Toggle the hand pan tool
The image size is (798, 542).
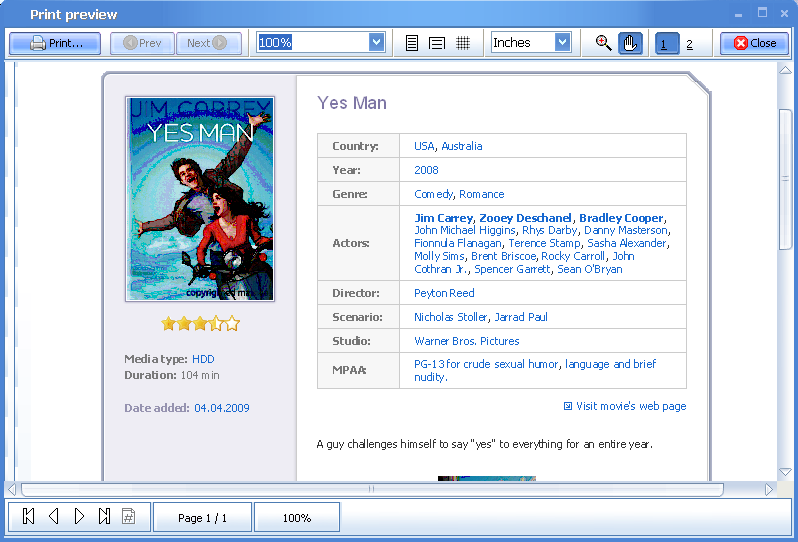(630, 43)
